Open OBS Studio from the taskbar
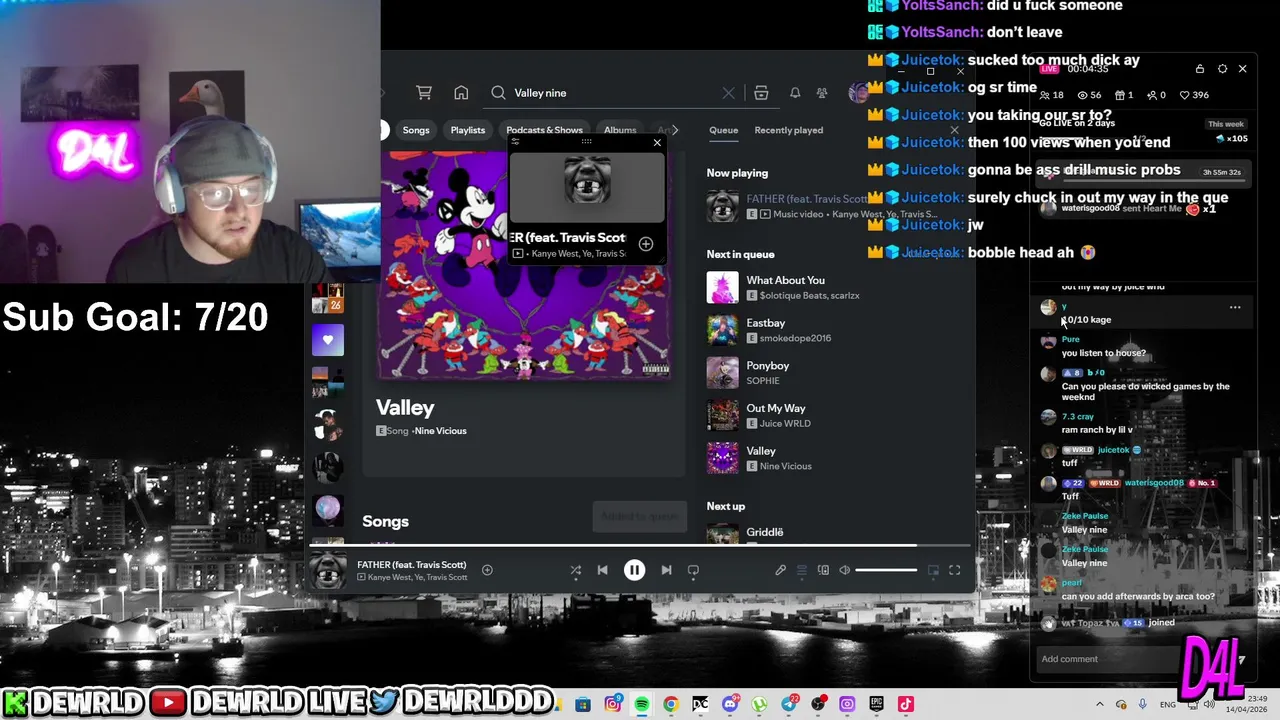This screenshot has height=720, width=1280. 819,704
